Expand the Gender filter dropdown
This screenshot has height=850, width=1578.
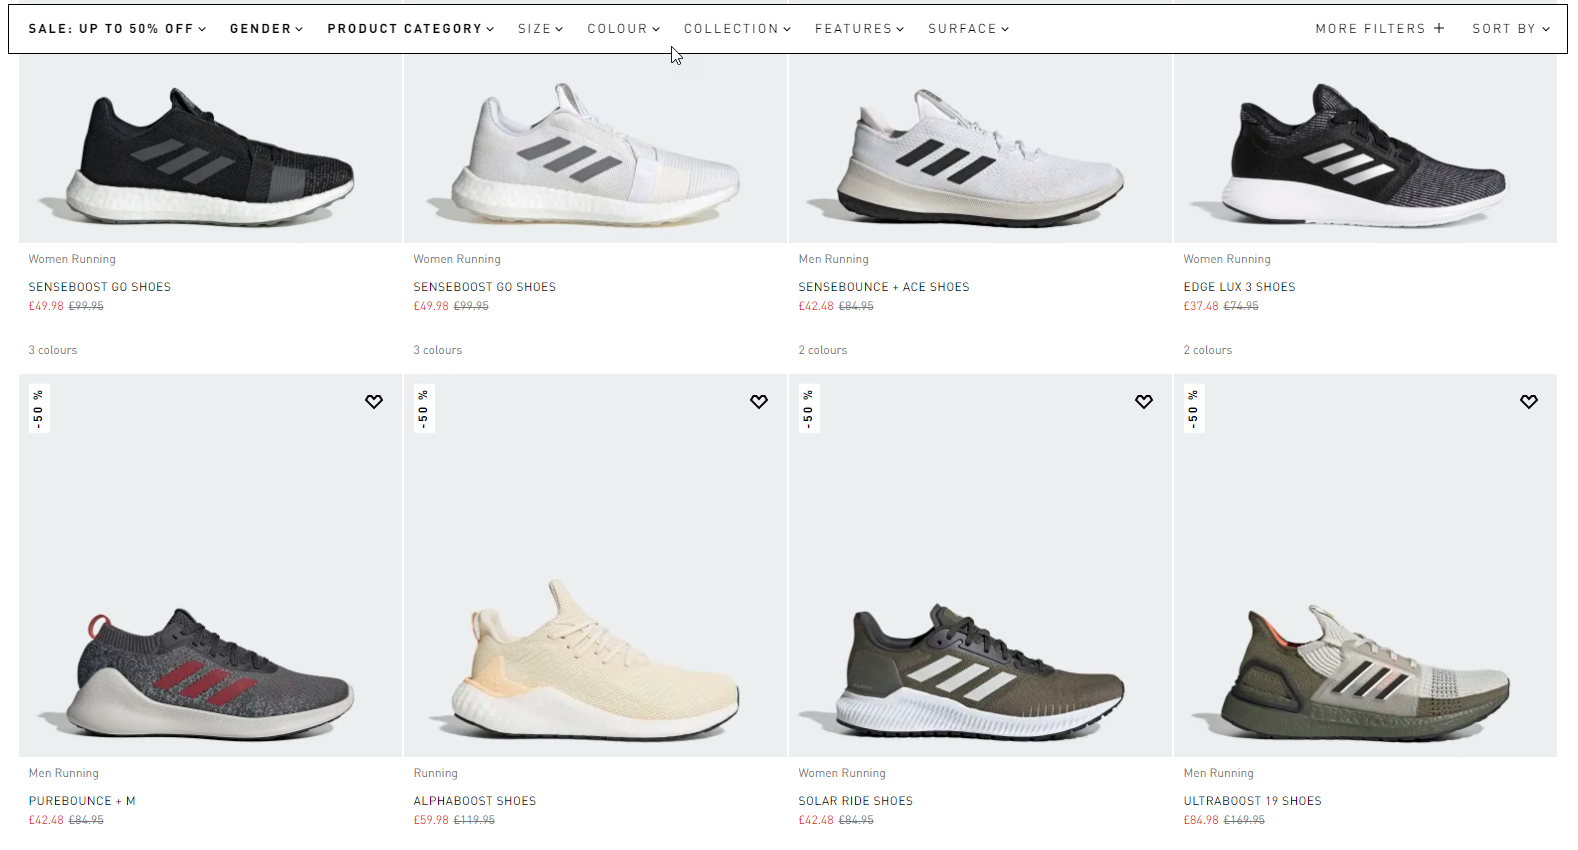266,29
